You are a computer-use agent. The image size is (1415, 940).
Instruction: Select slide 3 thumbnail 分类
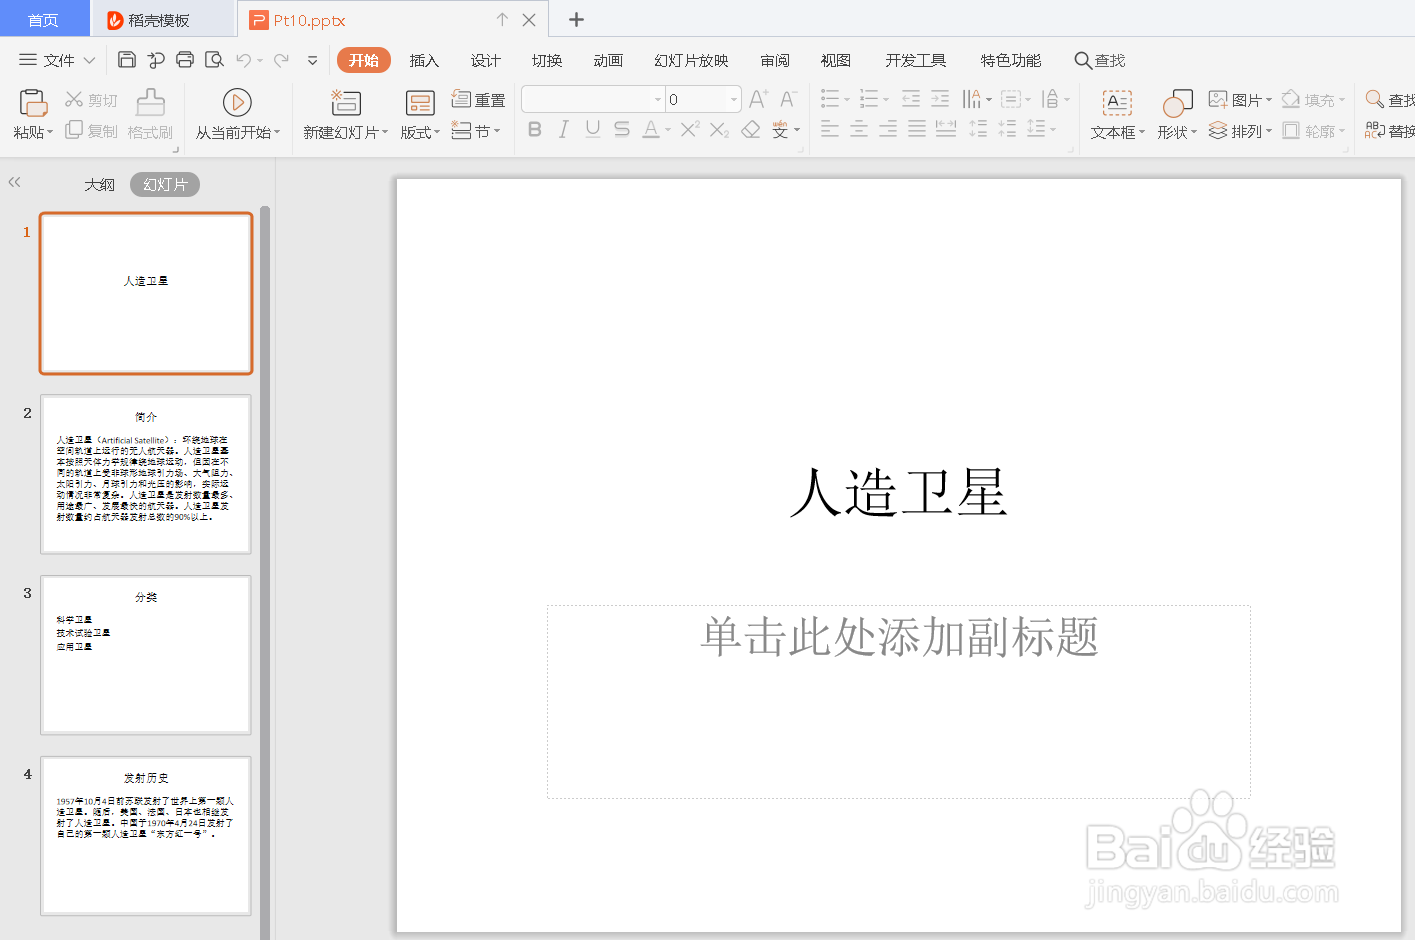tap(146, 654)
